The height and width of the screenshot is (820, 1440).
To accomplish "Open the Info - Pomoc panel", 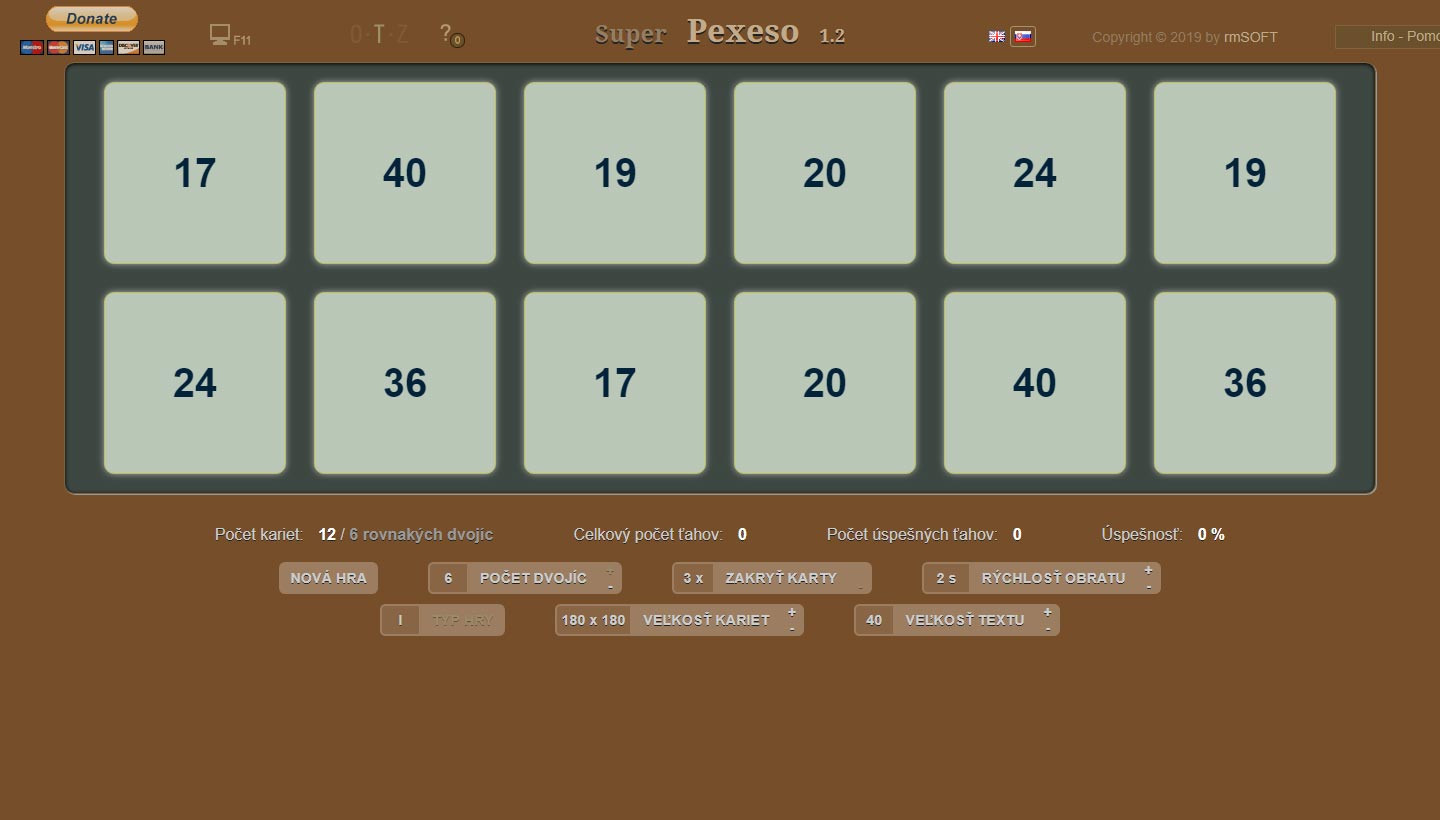I will click(1388, 36).
